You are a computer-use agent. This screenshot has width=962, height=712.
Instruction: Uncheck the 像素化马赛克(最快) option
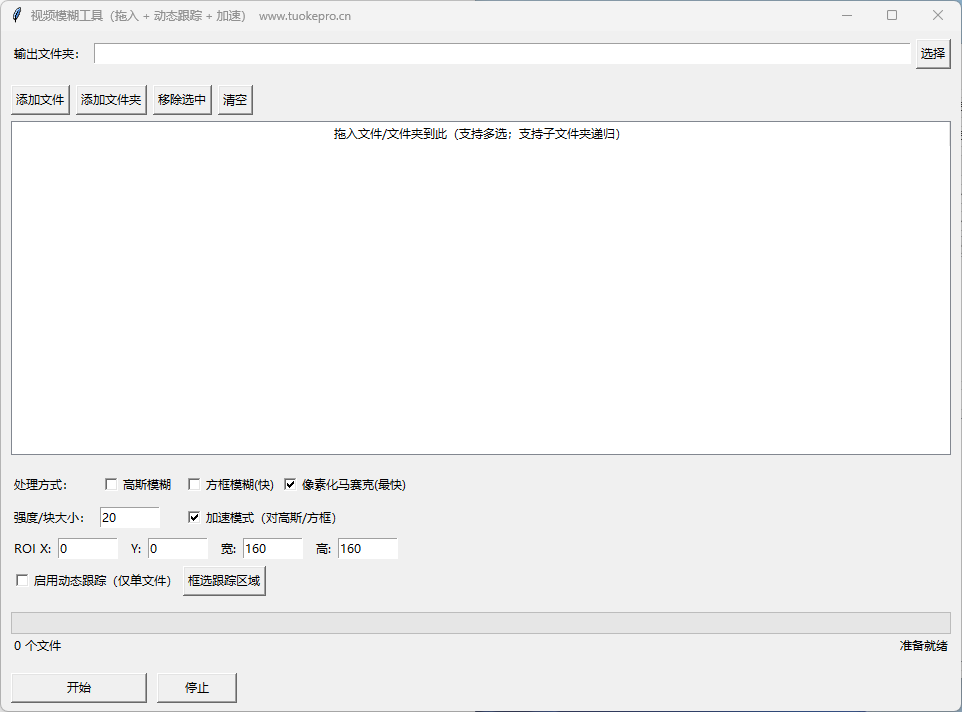(291, 485)
